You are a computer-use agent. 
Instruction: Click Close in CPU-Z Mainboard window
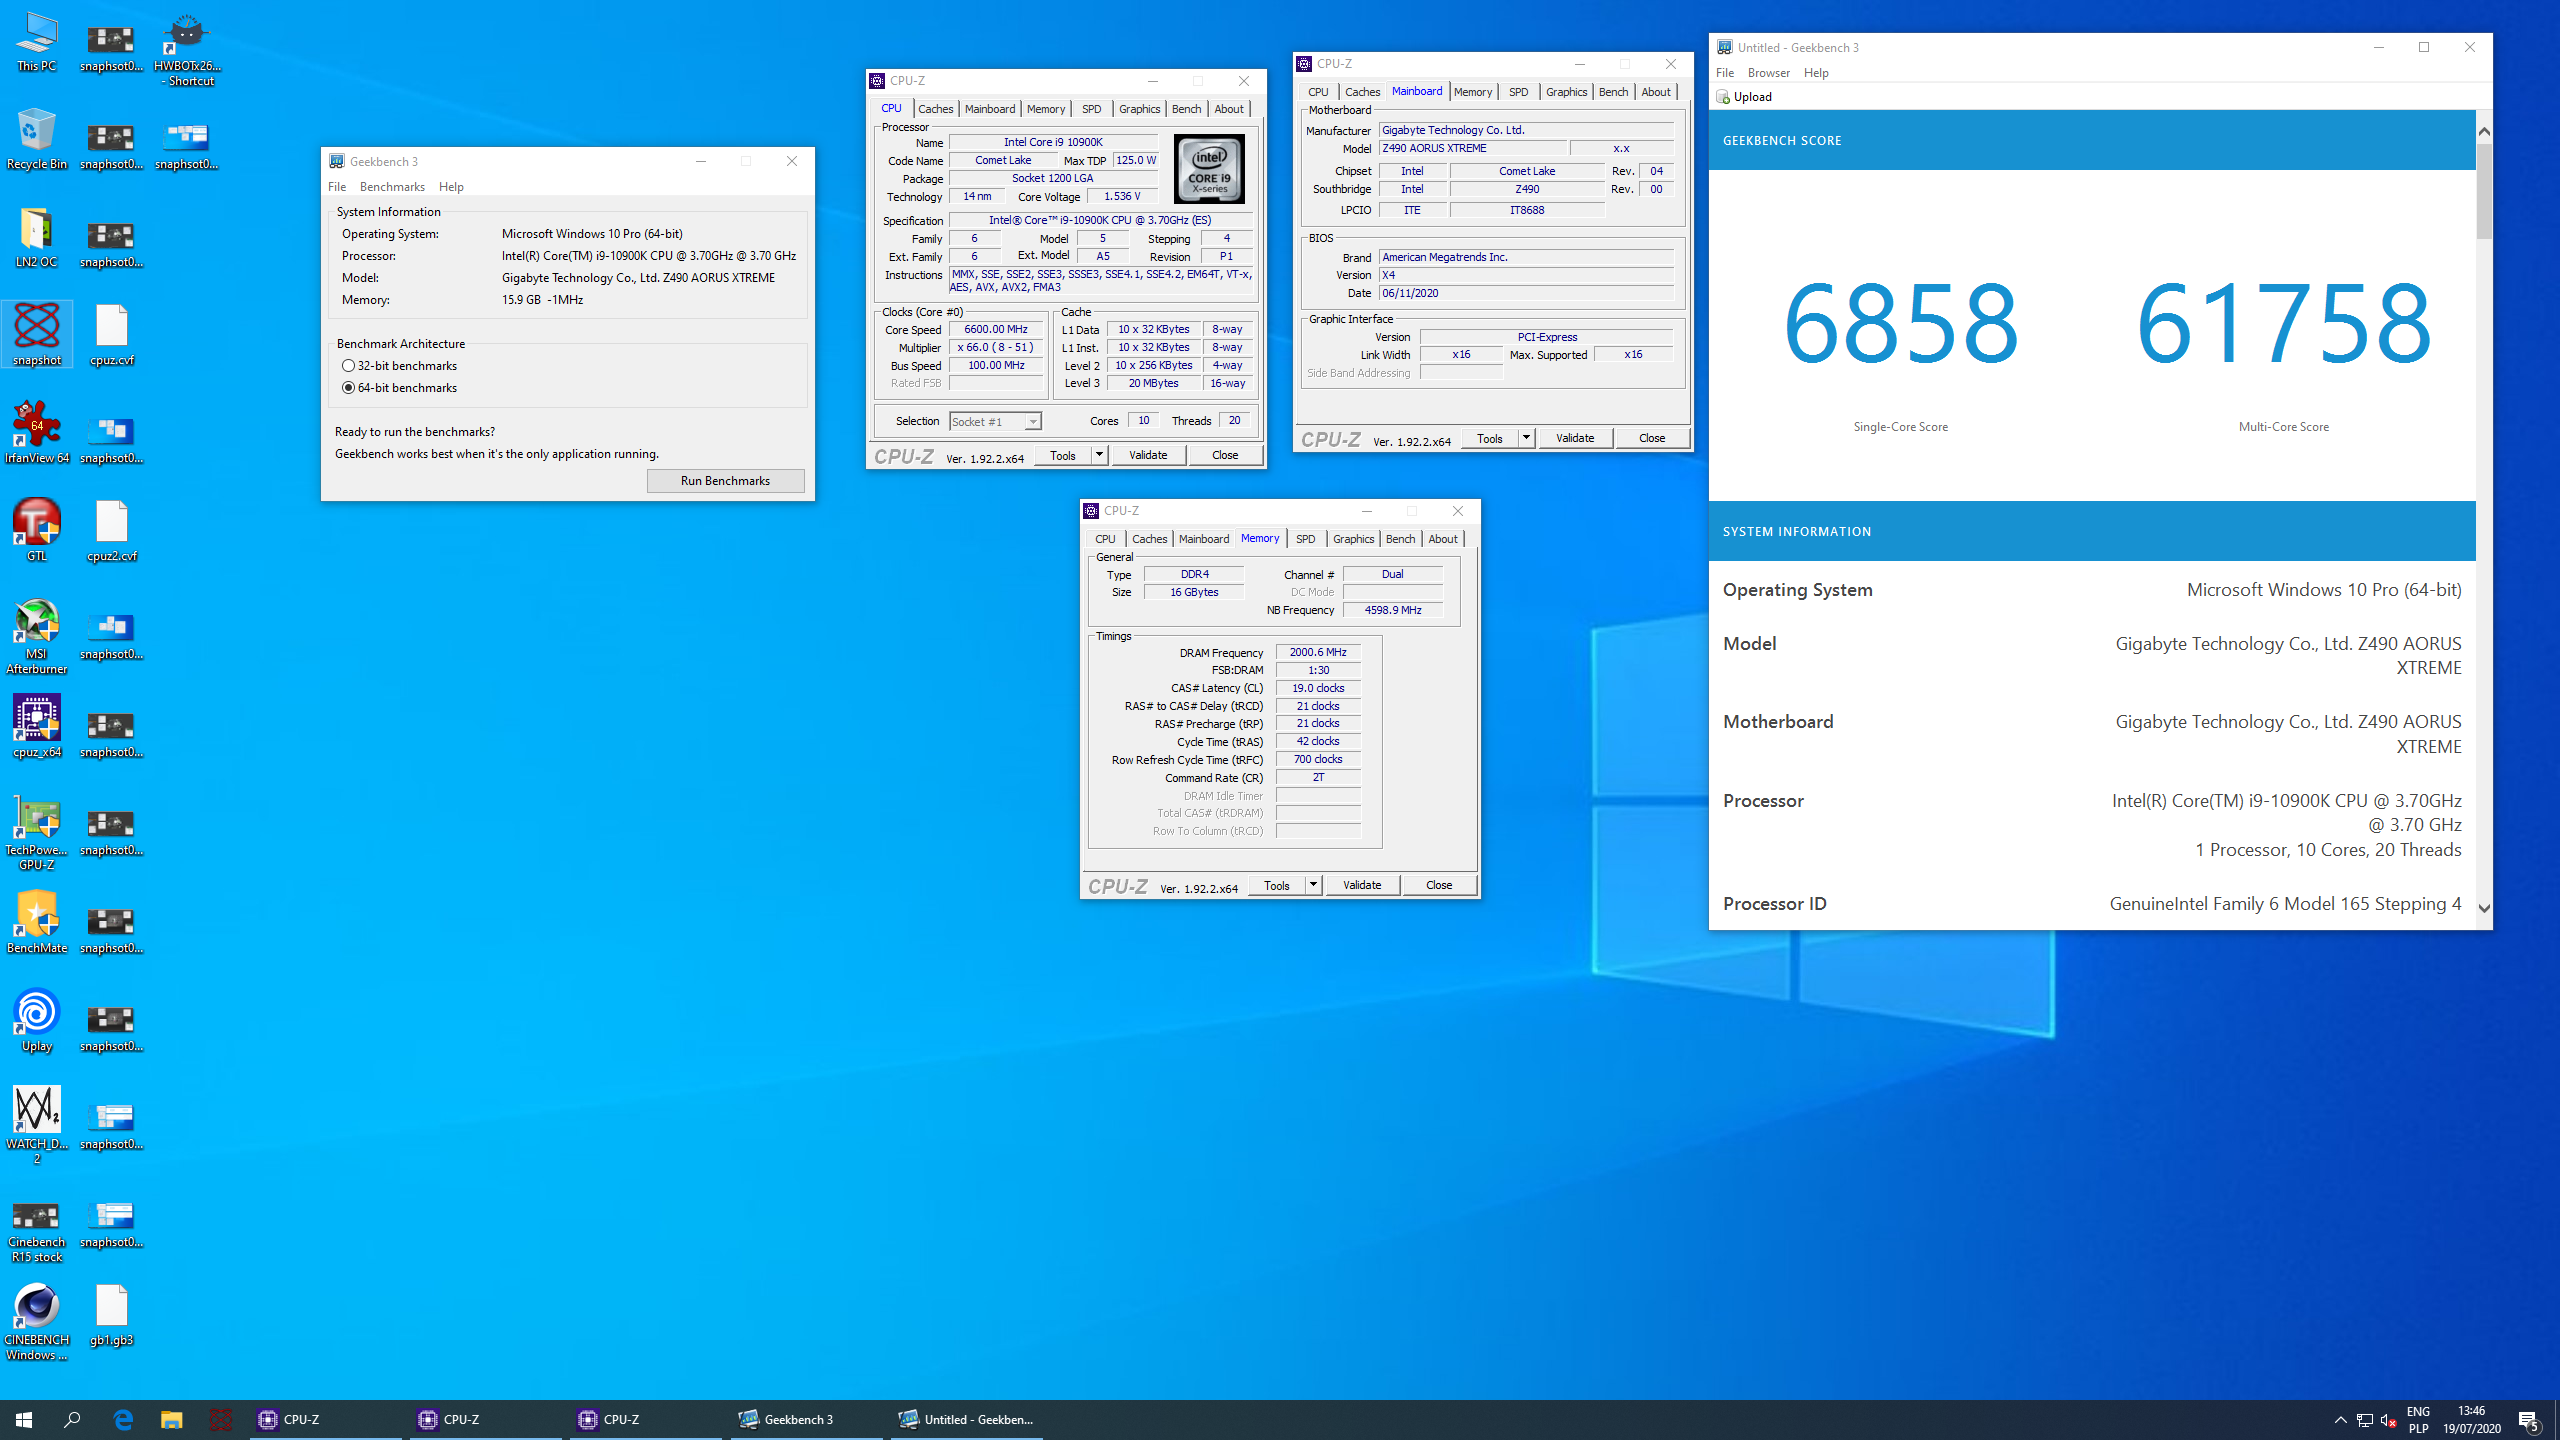(x=1651, y=438)
